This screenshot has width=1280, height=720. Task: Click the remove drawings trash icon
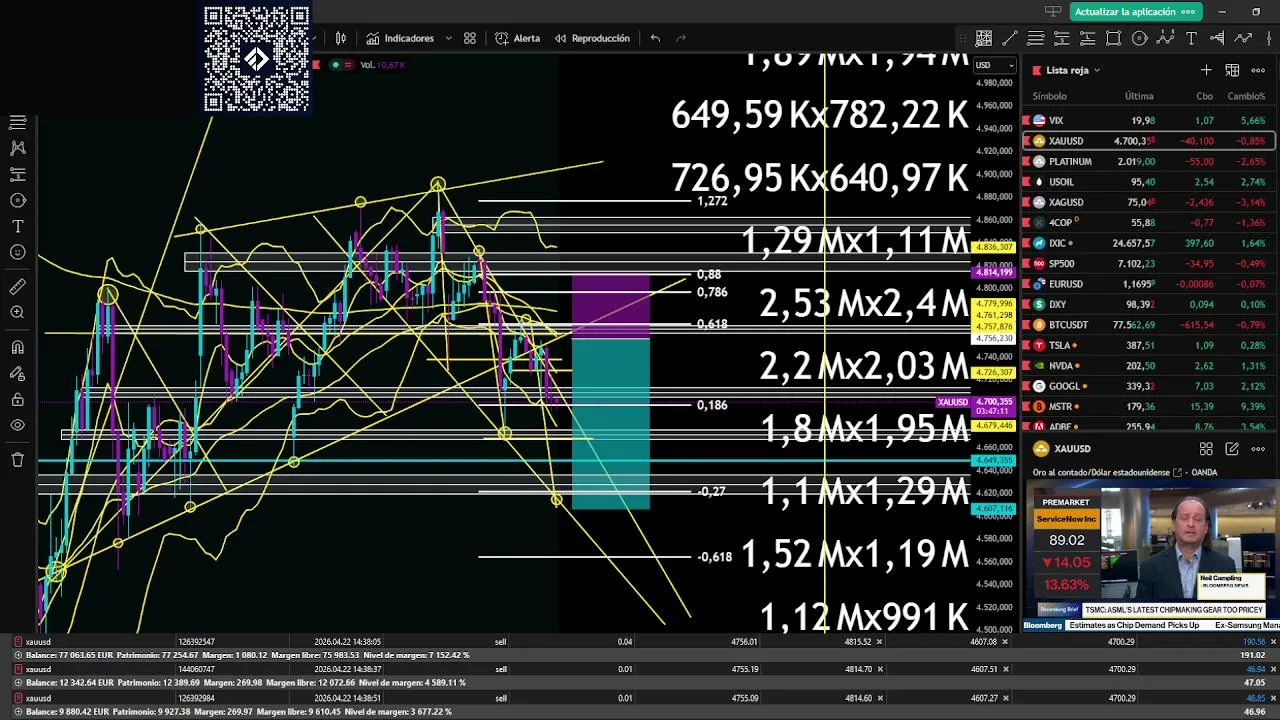pos(17,460)
